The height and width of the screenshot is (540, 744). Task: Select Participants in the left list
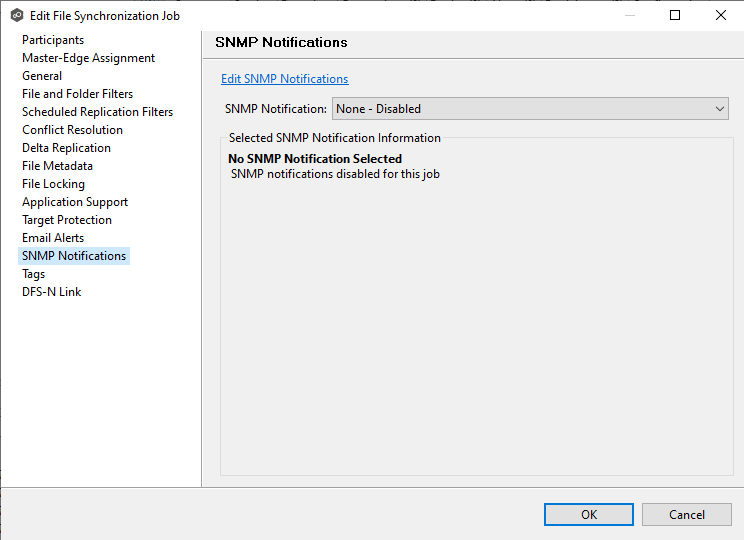coord(53,40)
